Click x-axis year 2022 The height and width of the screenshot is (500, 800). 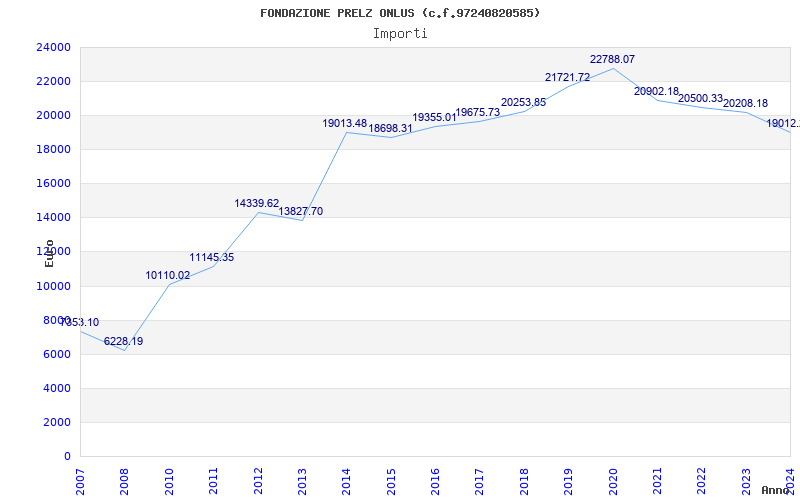tap(702, 481)
